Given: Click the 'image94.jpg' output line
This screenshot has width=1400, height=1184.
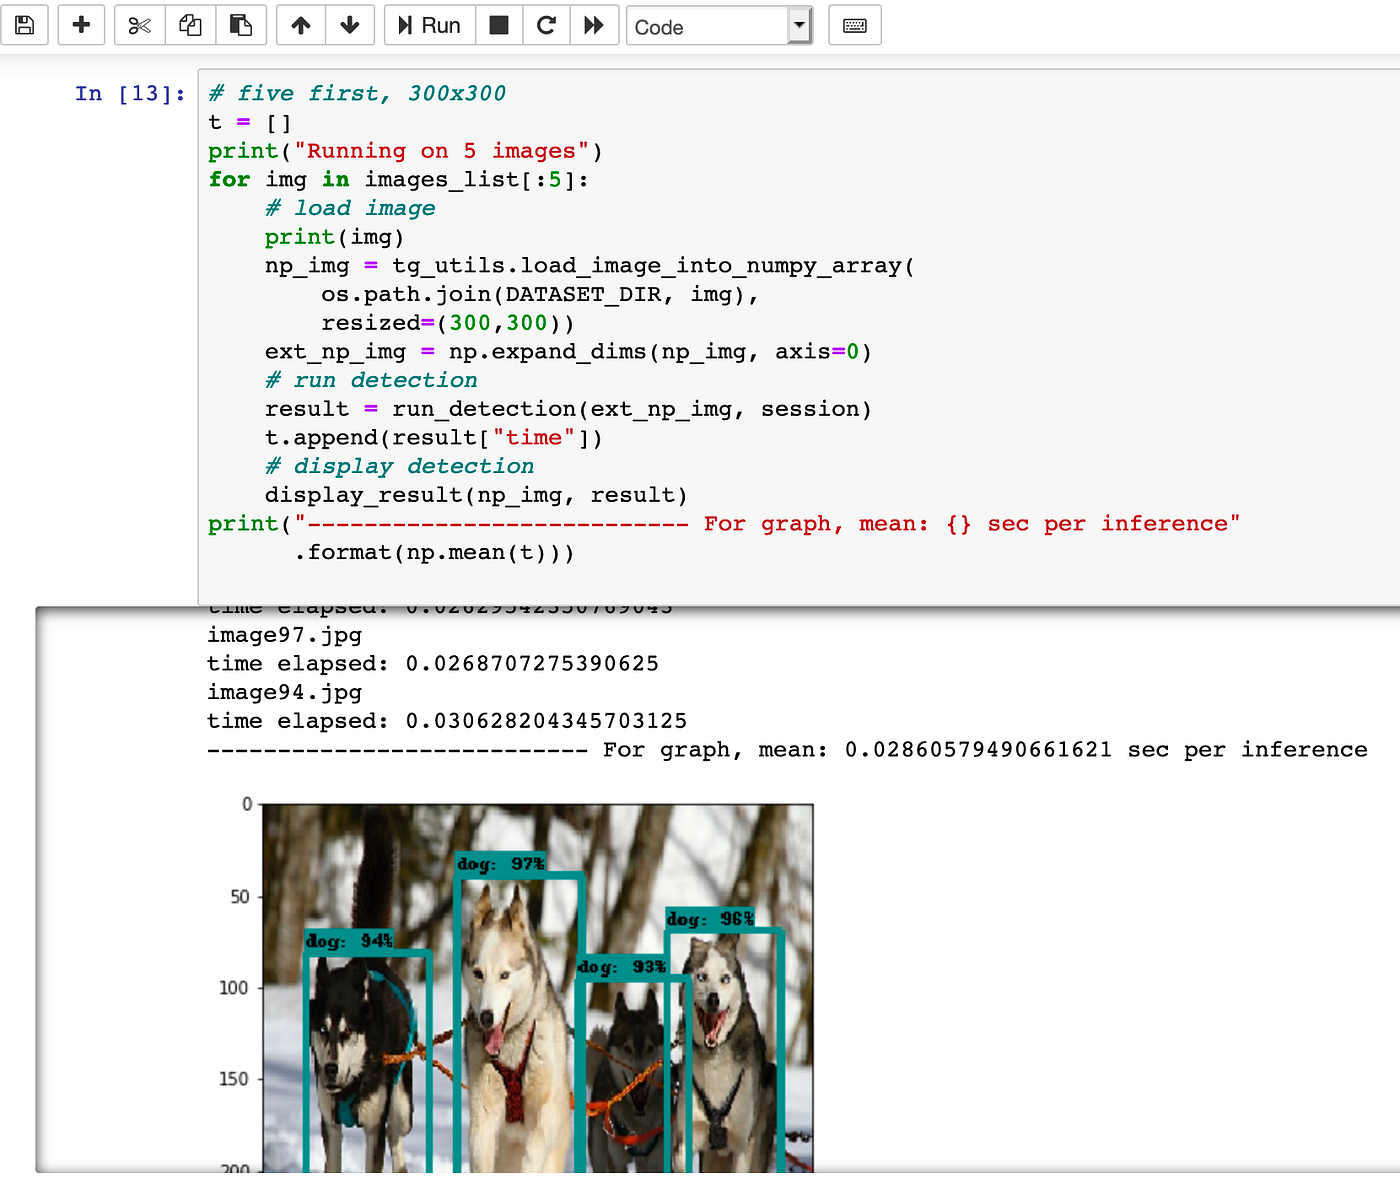Looking at the screenshot, I should click(x=284, y=692).
